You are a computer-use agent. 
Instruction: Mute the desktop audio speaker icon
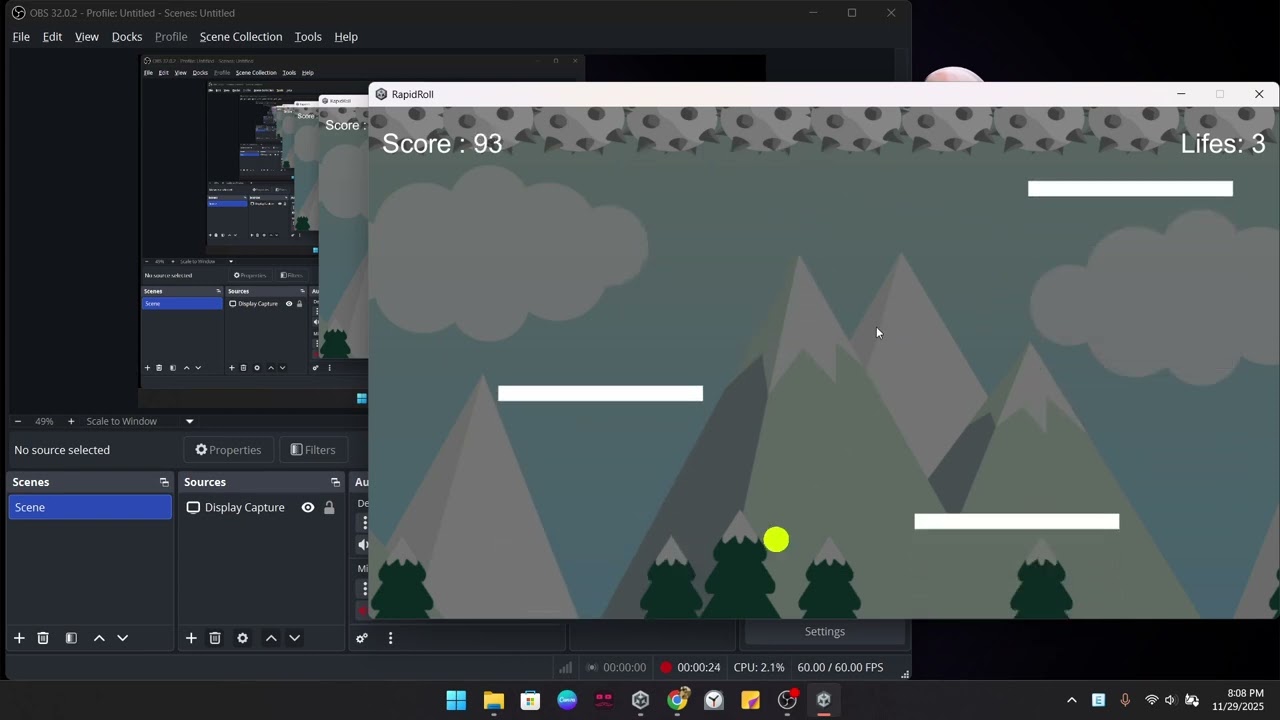pyautogui.click(x=362, y=544)
